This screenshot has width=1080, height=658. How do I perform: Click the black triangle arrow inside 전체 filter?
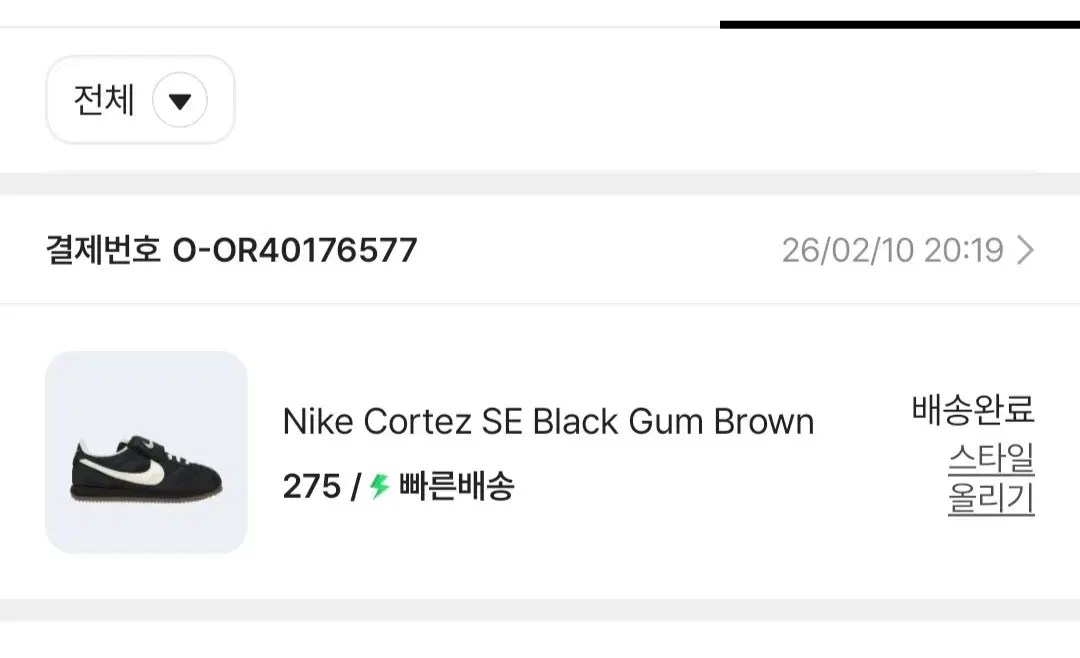pos(180,101)
